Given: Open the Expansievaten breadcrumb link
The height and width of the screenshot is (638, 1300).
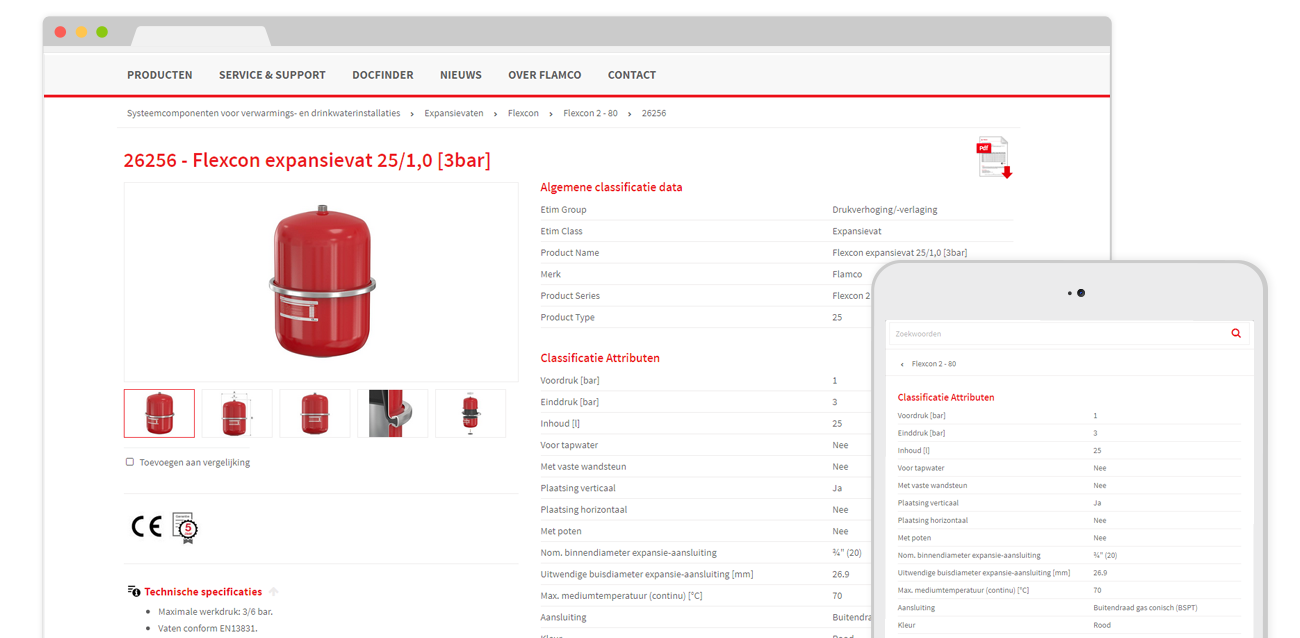Looking at the screenshot, I should pos(454,113).
